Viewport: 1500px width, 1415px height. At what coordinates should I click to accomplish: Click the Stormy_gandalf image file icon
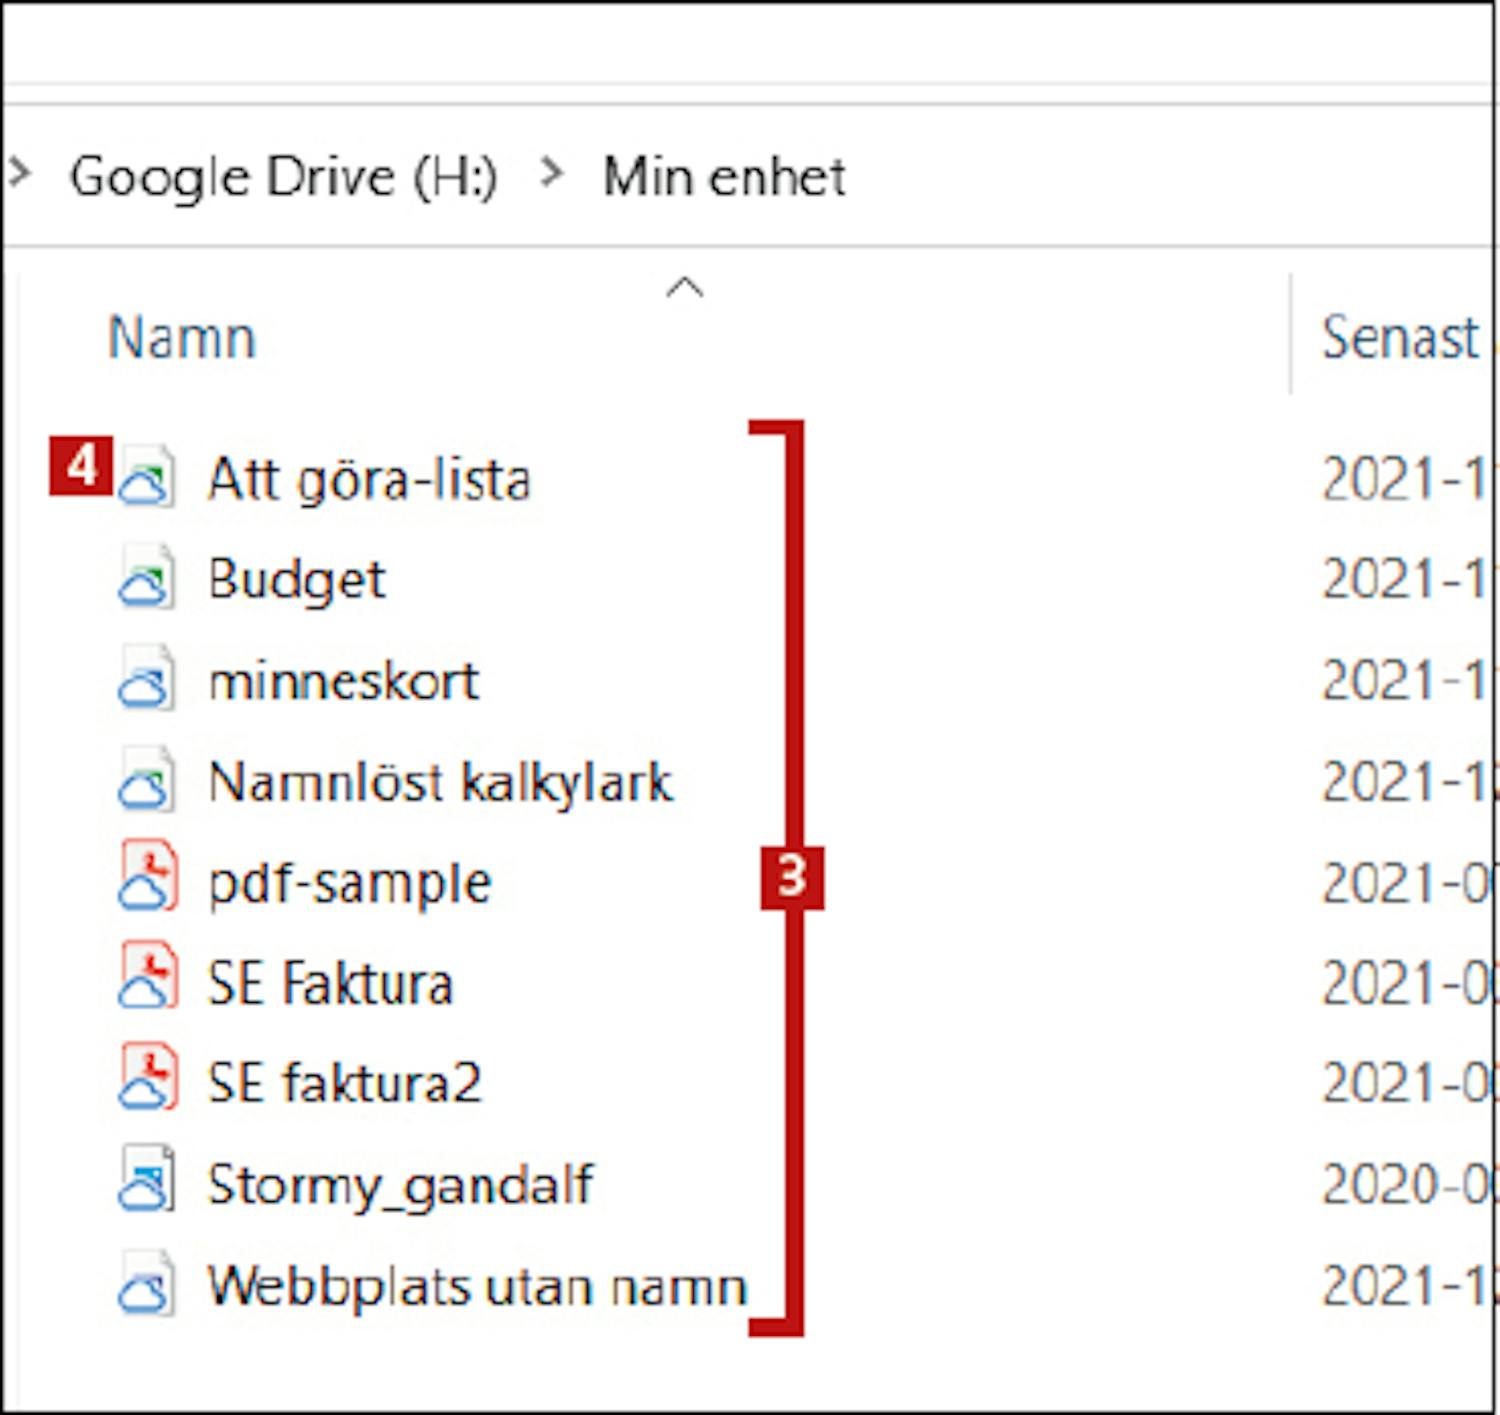pos(148,1184)
